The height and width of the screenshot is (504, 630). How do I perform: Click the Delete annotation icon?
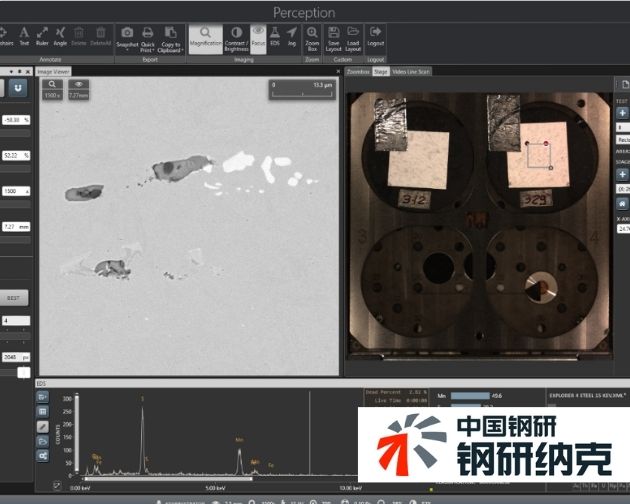(x=79, y=36)
